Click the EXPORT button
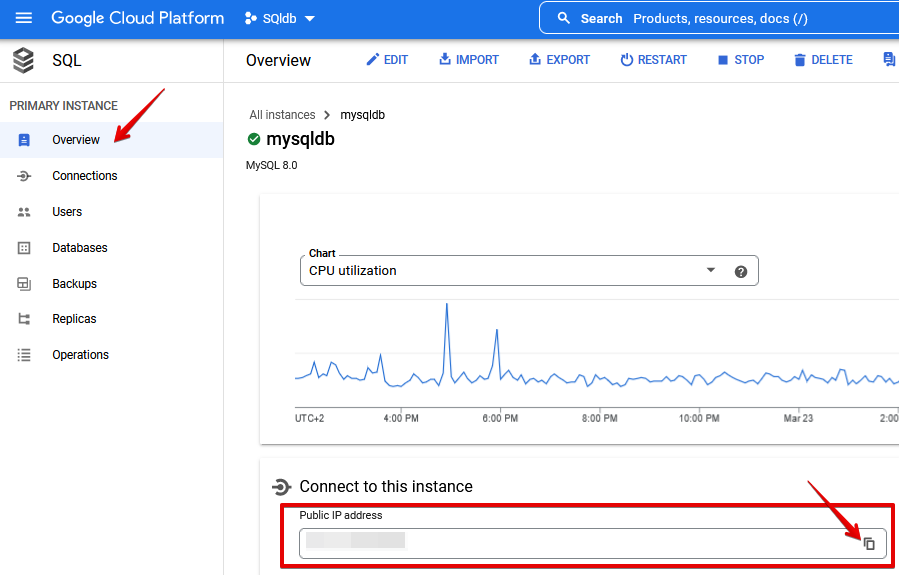Viewport: 900px width, 575px height. pyautogui.click(x=559, y=60)
